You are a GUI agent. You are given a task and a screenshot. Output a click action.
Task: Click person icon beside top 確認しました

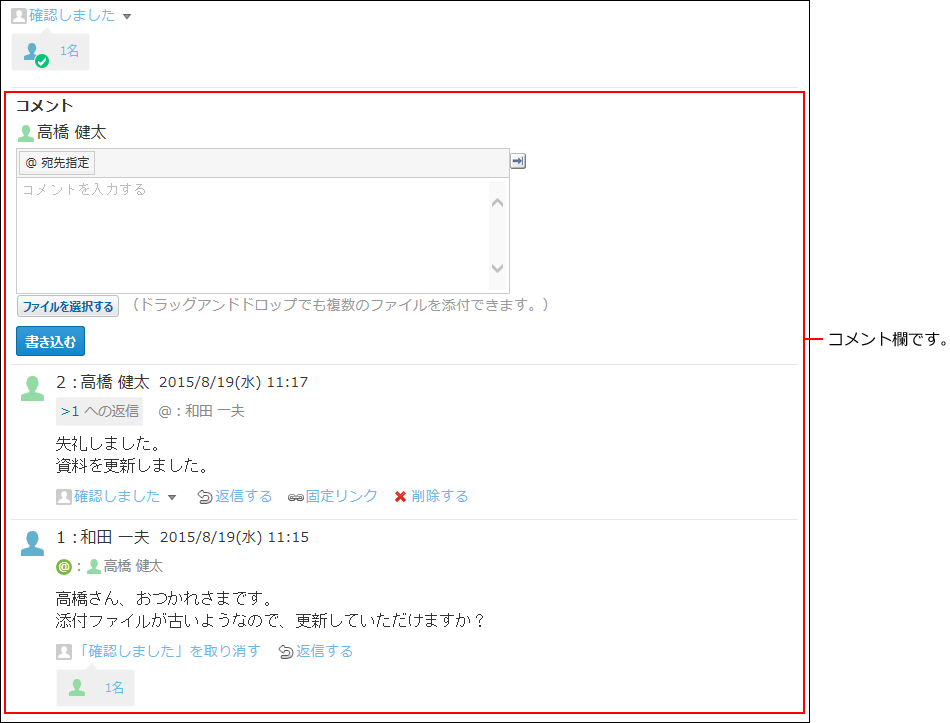click(x=19, y=16)
